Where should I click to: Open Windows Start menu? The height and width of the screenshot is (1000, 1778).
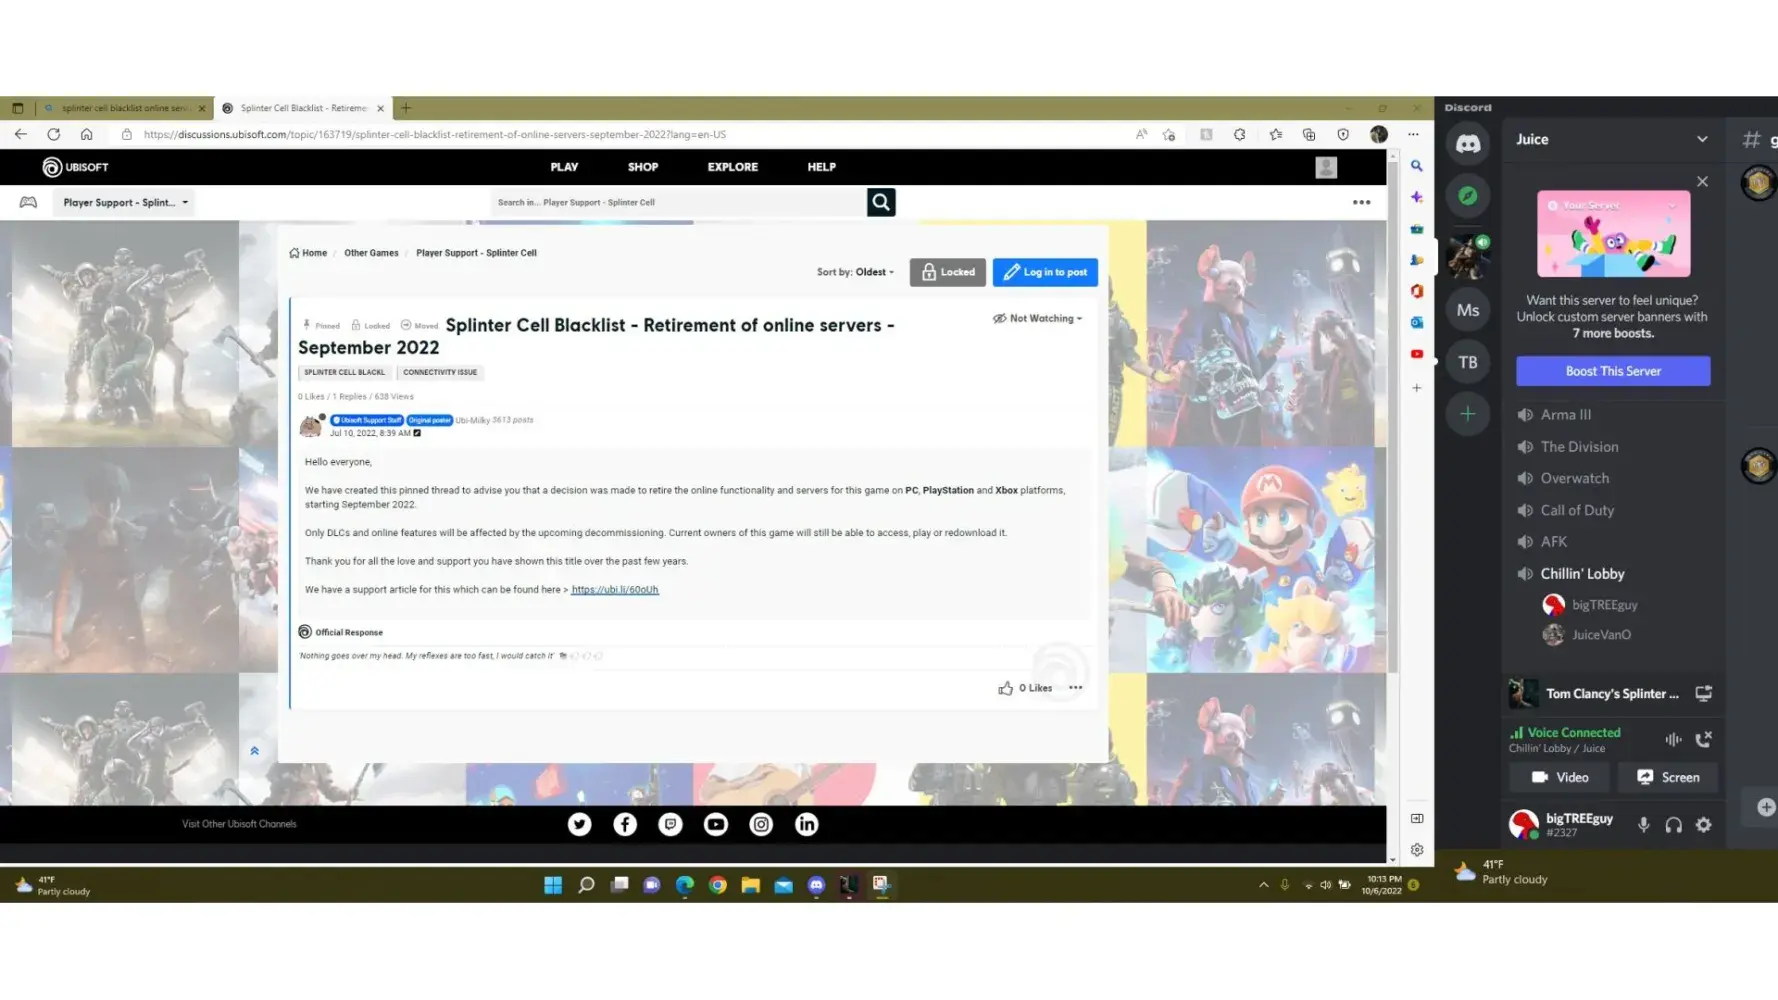(553, 885)
